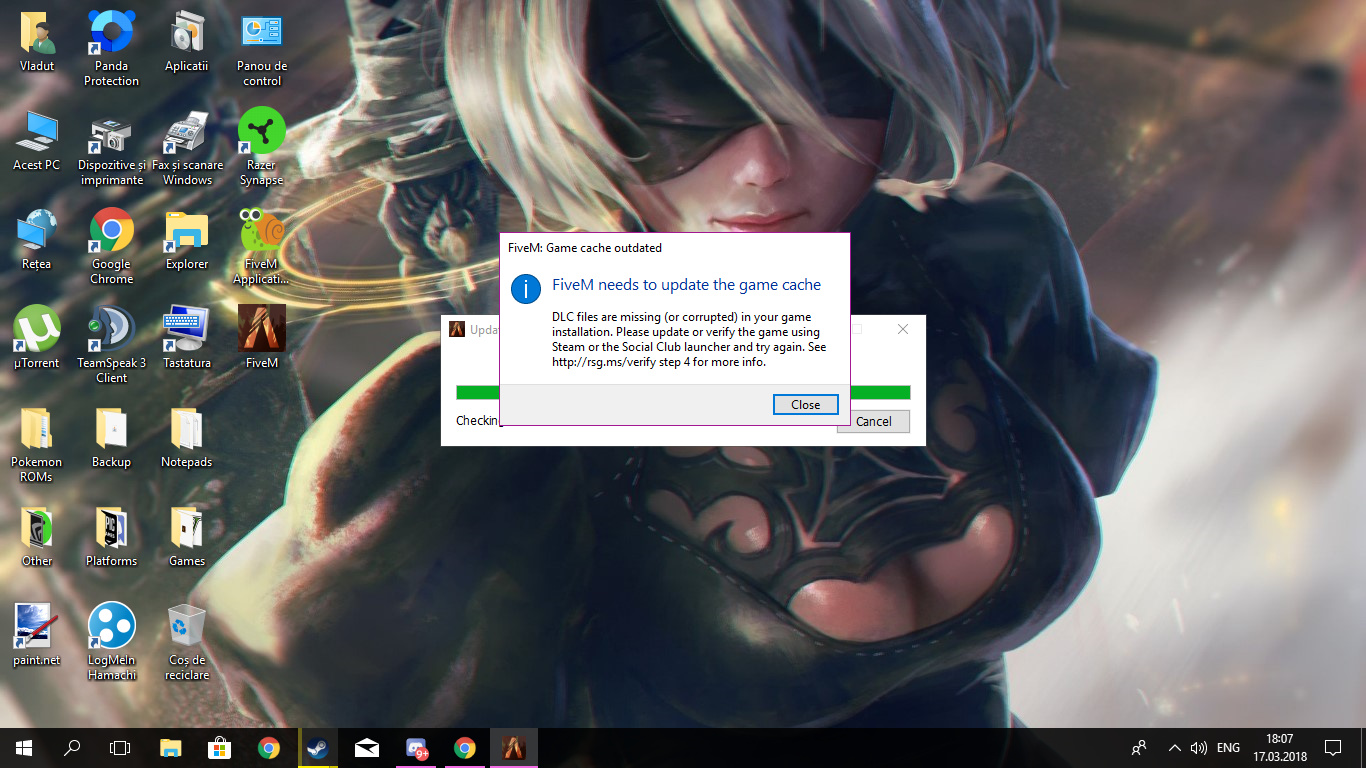
Task: Open Dispozitive si imprimante shortcut
Action: click(x=111, y=148)
